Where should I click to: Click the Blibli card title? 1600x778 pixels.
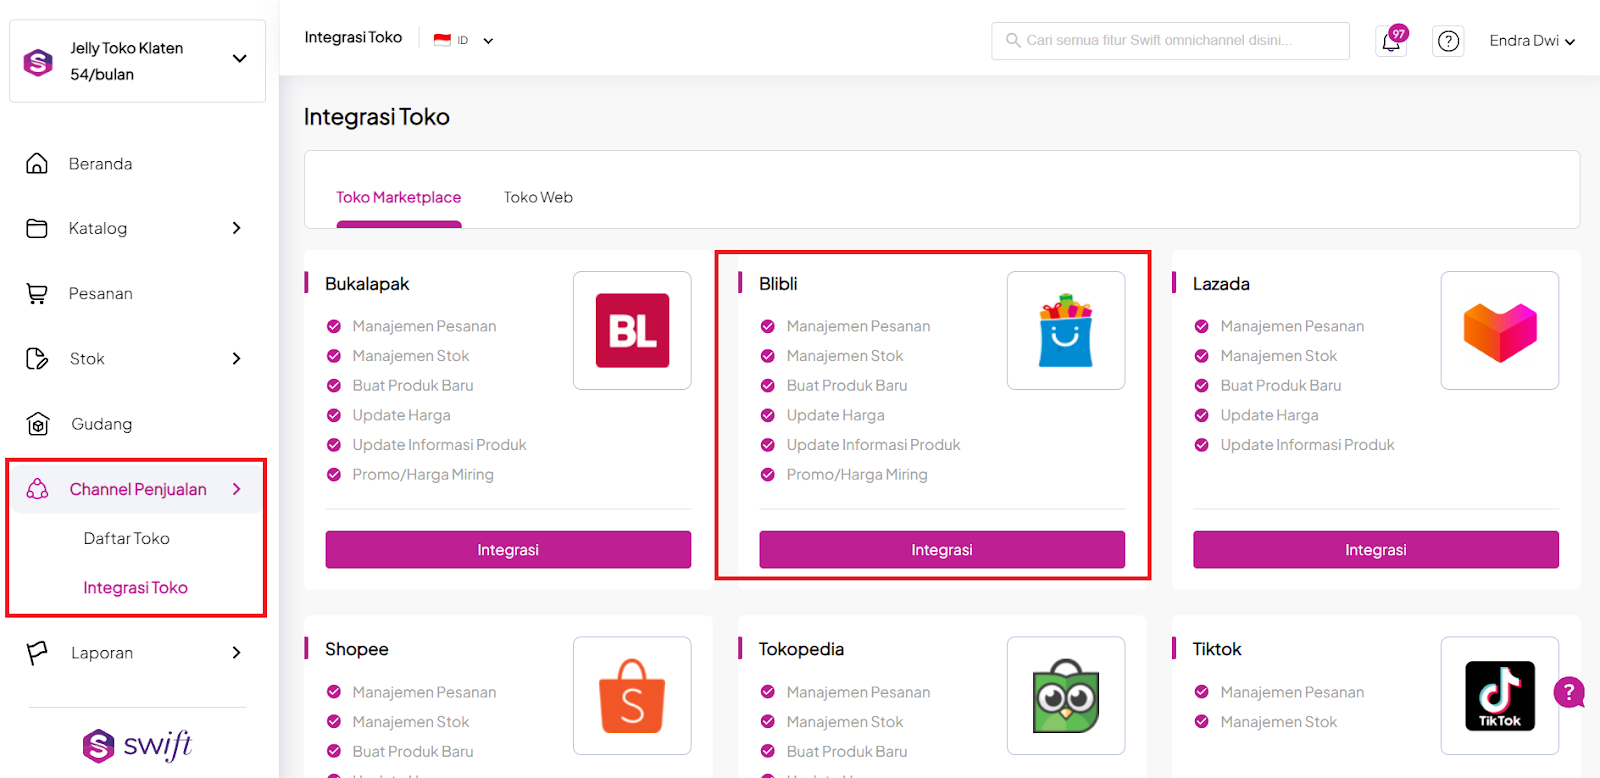pos(778,284)
